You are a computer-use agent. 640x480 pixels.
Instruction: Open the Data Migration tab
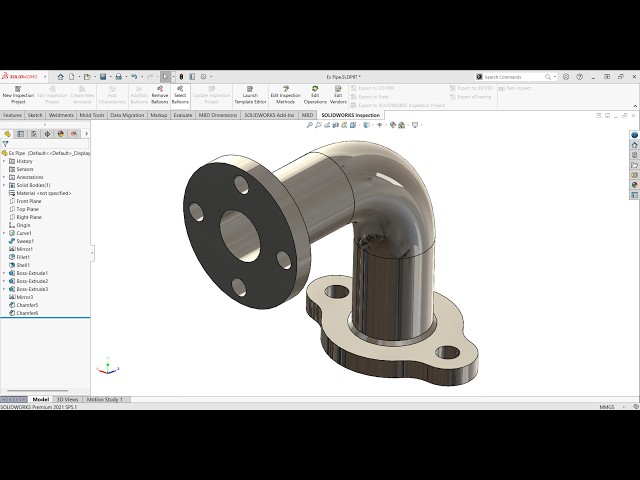(127, 115)
